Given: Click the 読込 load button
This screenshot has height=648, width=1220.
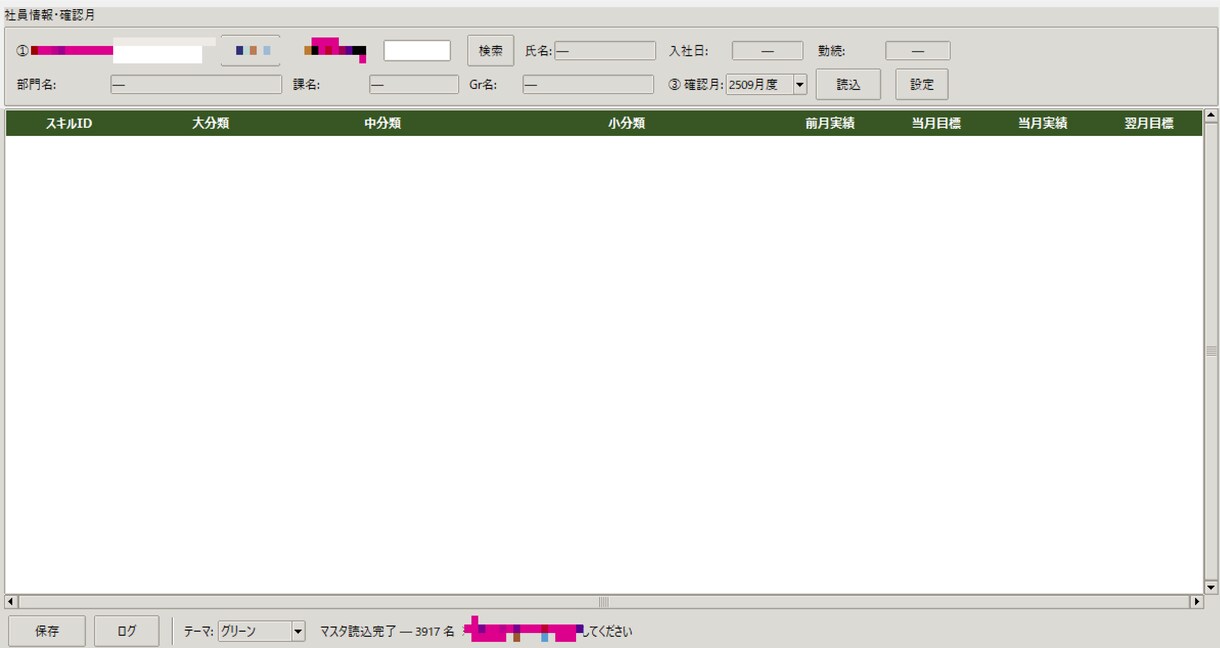Looking at the screenshot, I should (848, 85).
